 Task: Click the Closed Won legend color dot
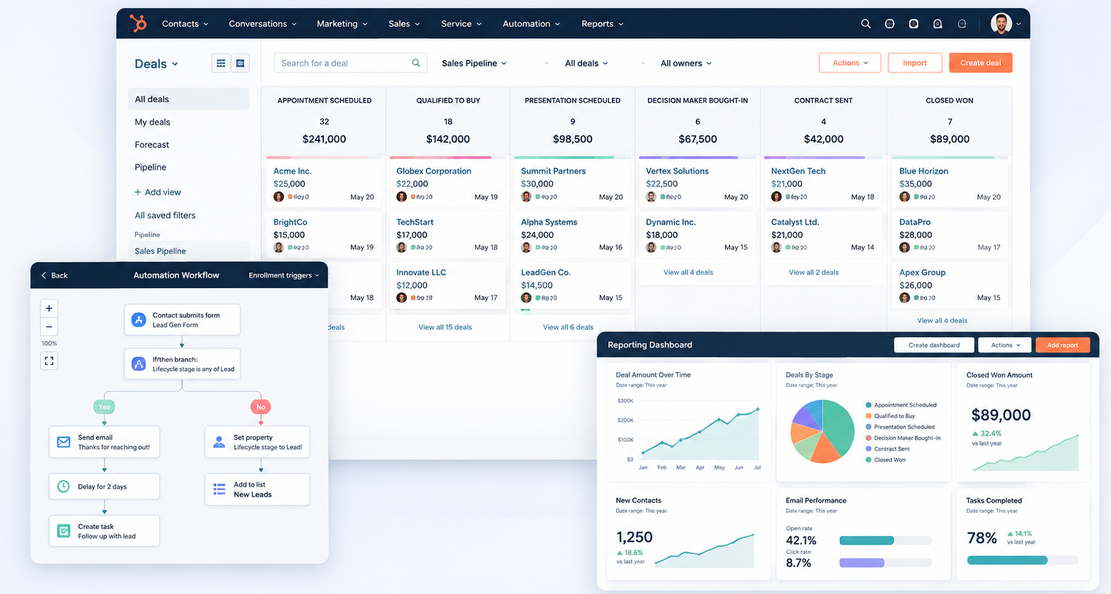[x=868, y=460]
